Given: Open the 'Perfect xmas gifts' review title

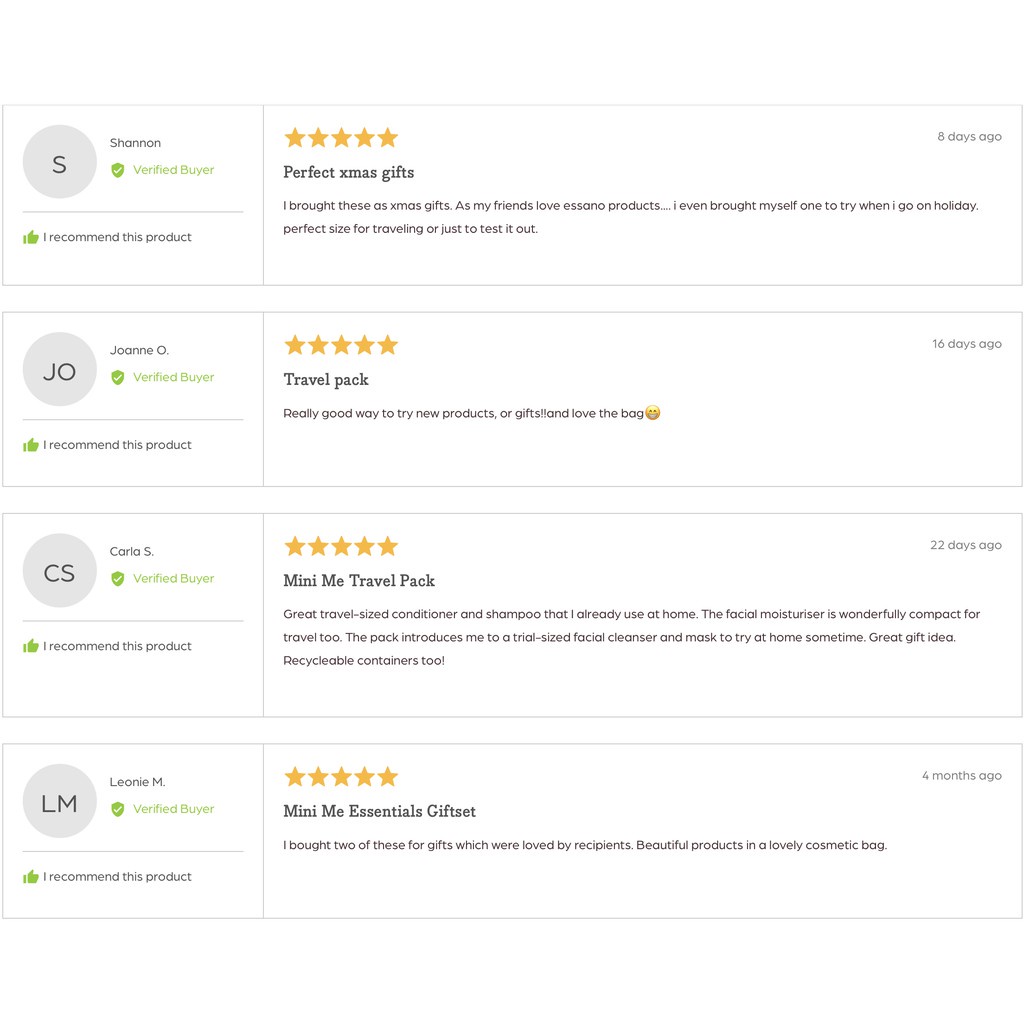Looking at the screenshot, I should coord(349,172).
